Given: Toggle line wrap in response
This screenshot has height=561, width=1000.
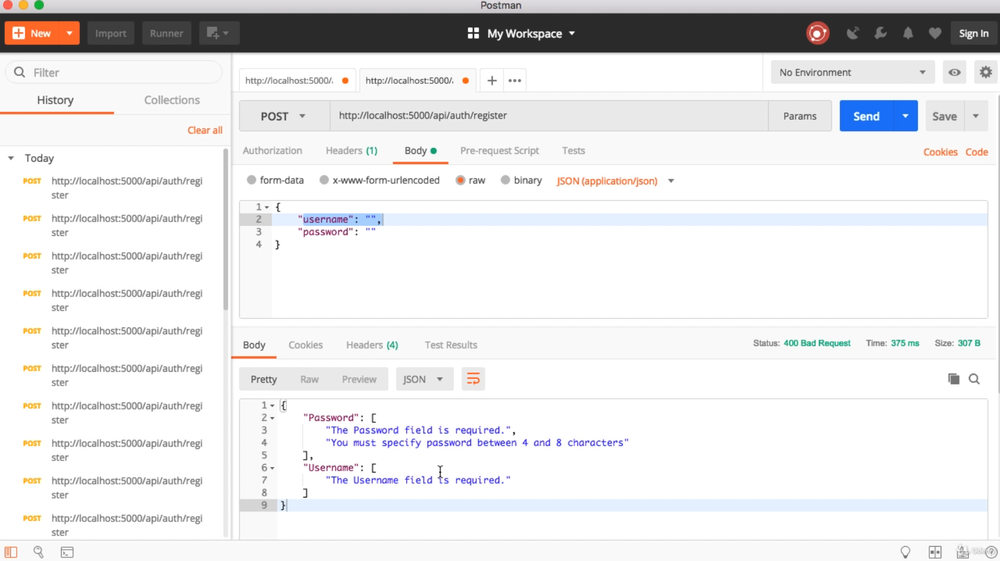Looking at the screenshot, I should click(x=473, y=379).
